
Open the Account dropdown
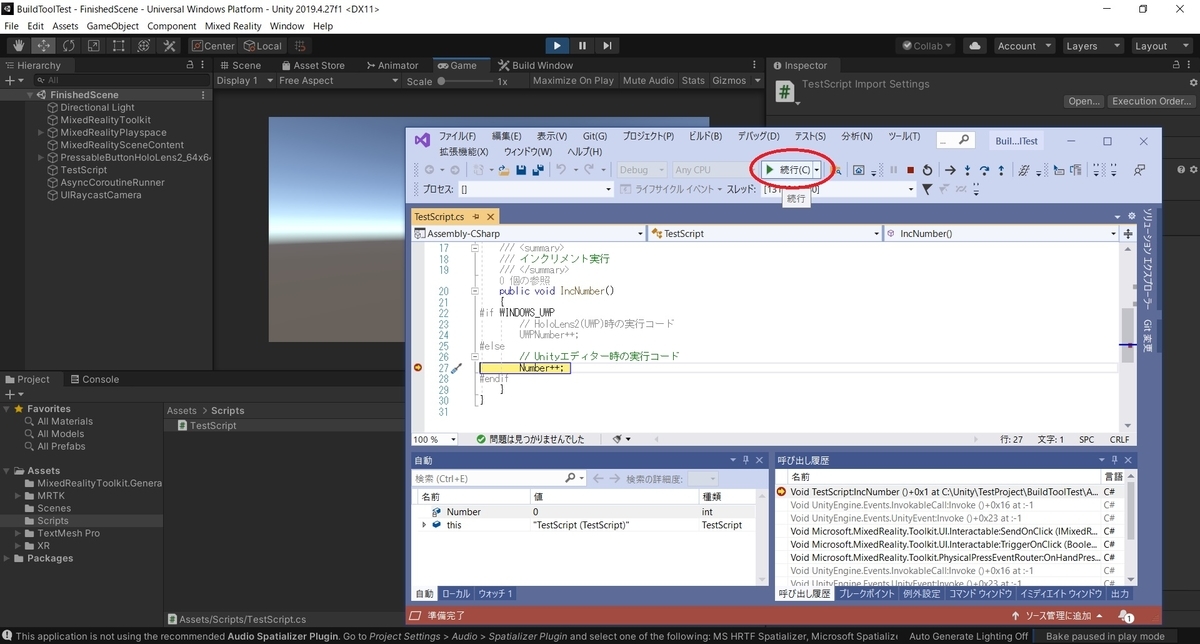(x=1023, y=46)
